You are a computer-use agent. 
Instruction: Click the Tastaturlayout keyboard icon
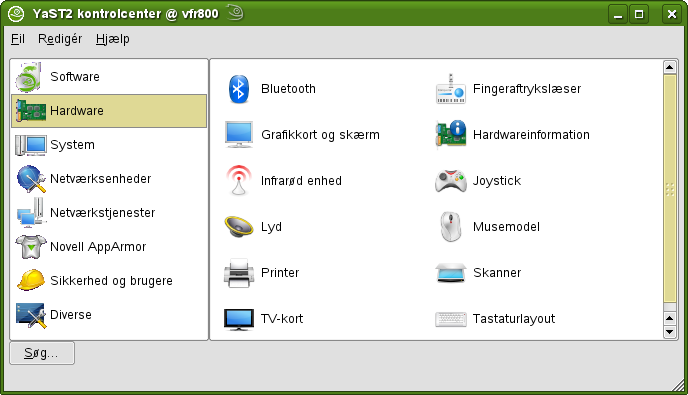[451, 319]
